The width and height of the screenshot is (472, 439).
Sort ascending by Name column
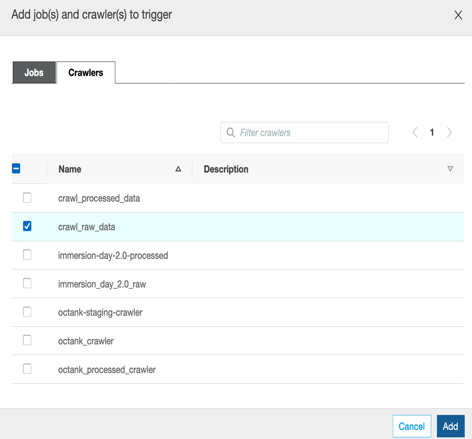coord(178,169)
